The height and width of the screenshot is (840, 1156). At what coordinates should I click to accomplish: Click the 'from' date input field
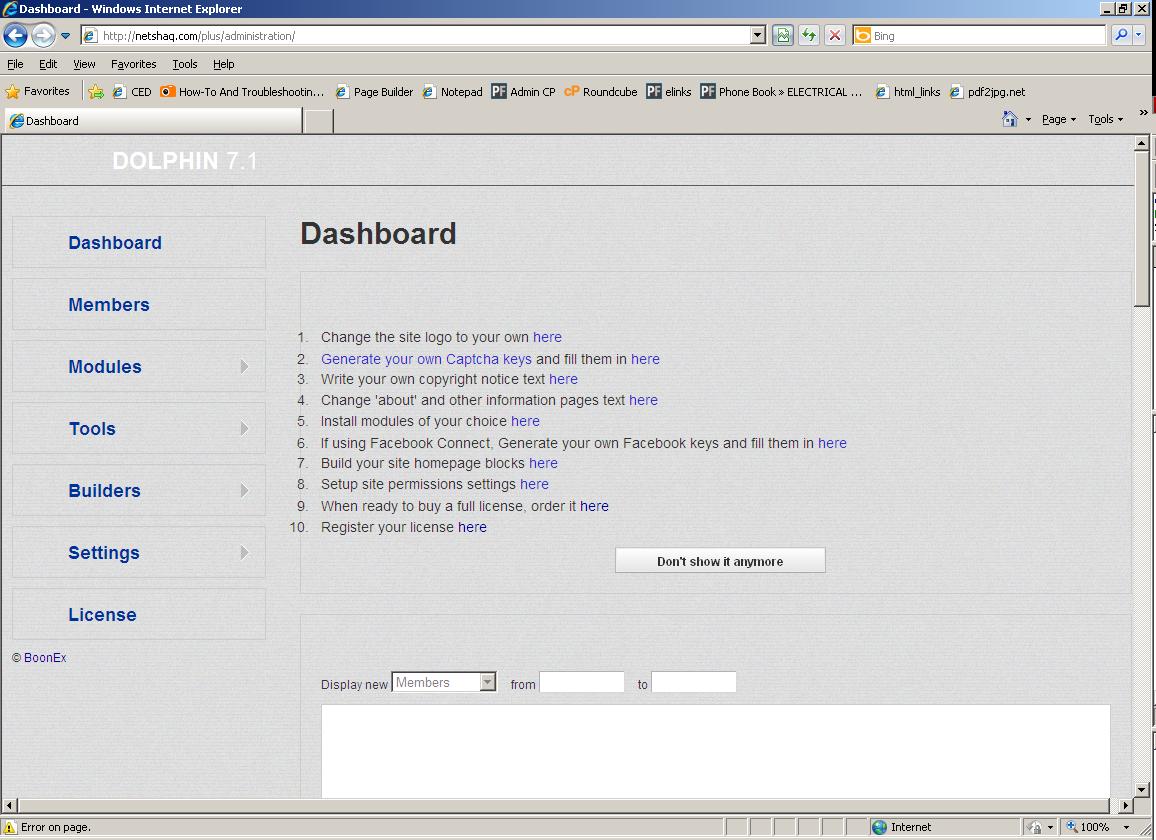coord(581,682)
